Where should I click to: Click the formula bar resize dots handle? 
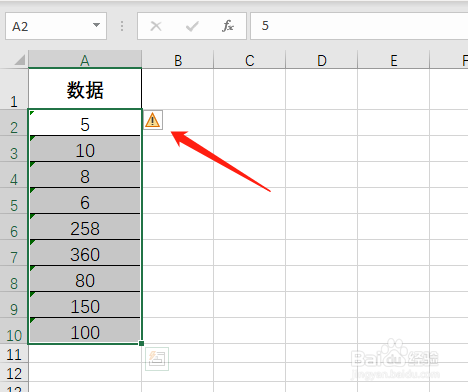[x=122, y=26]
